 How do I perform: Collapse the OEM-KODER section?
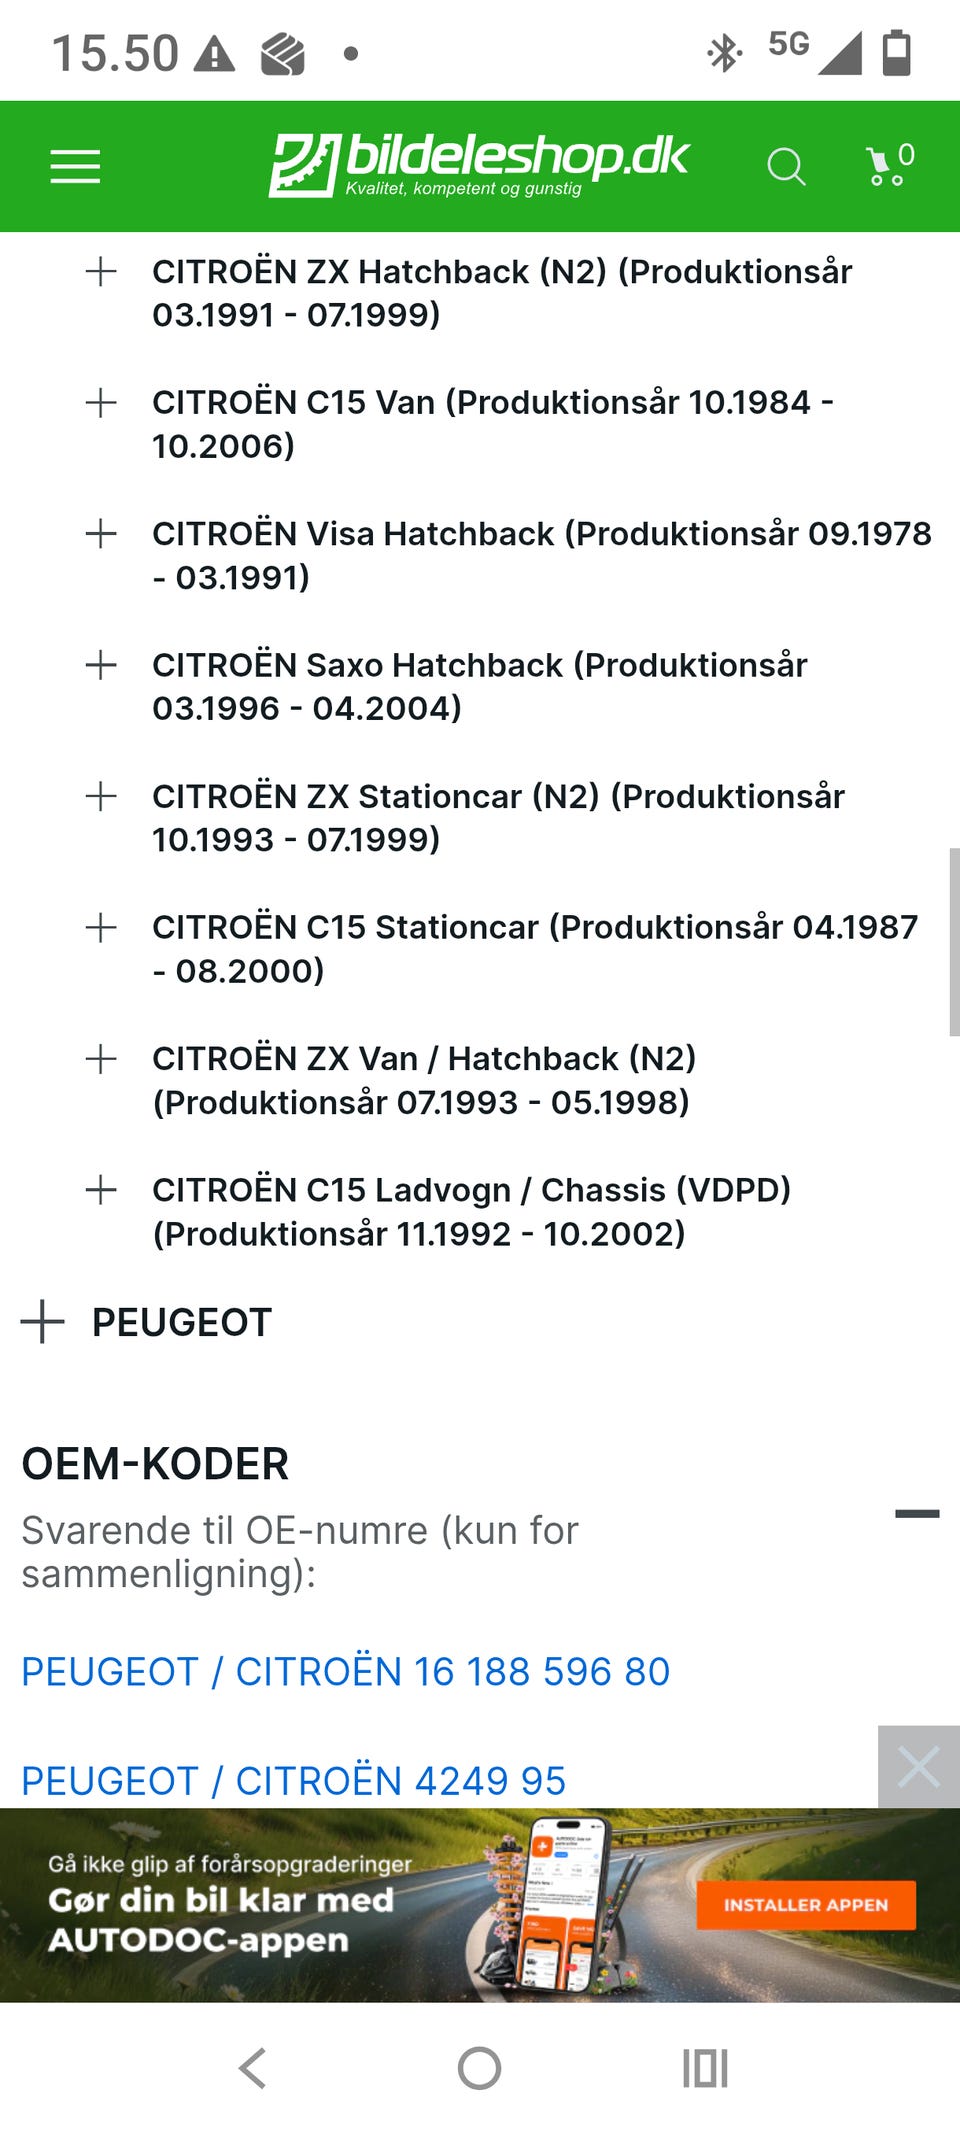916,1514
